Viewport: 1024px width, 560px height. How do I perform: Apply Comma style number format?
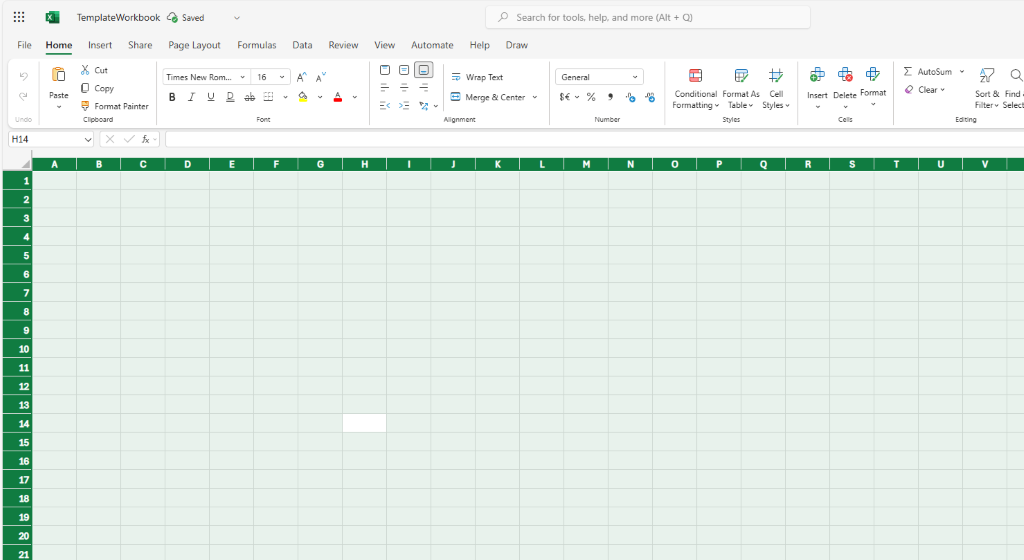611,97
